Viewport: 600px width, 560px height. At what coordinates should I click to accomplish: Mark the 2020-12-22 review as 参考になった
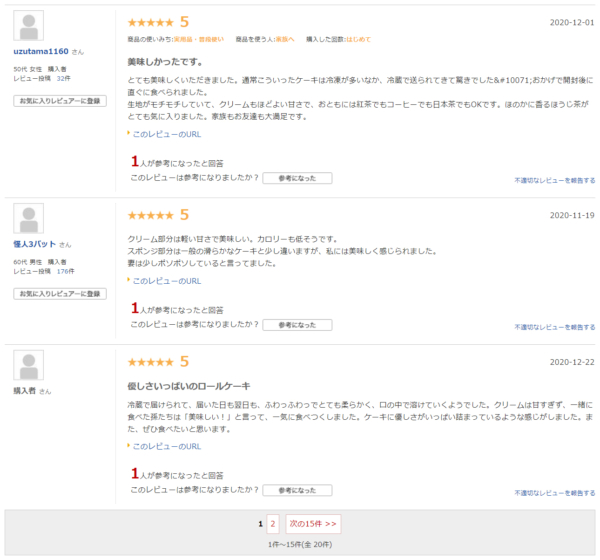coord(297,490)
